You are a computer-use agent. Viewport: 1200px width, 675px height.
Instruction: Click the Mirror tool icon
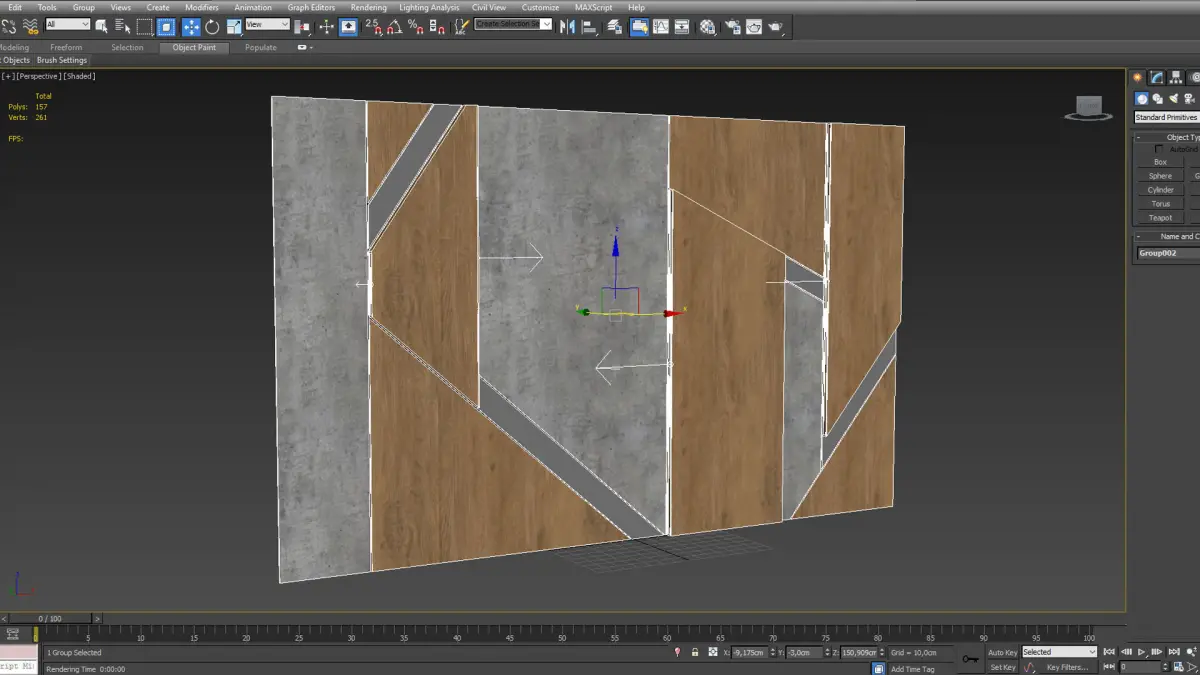(567, 26)
